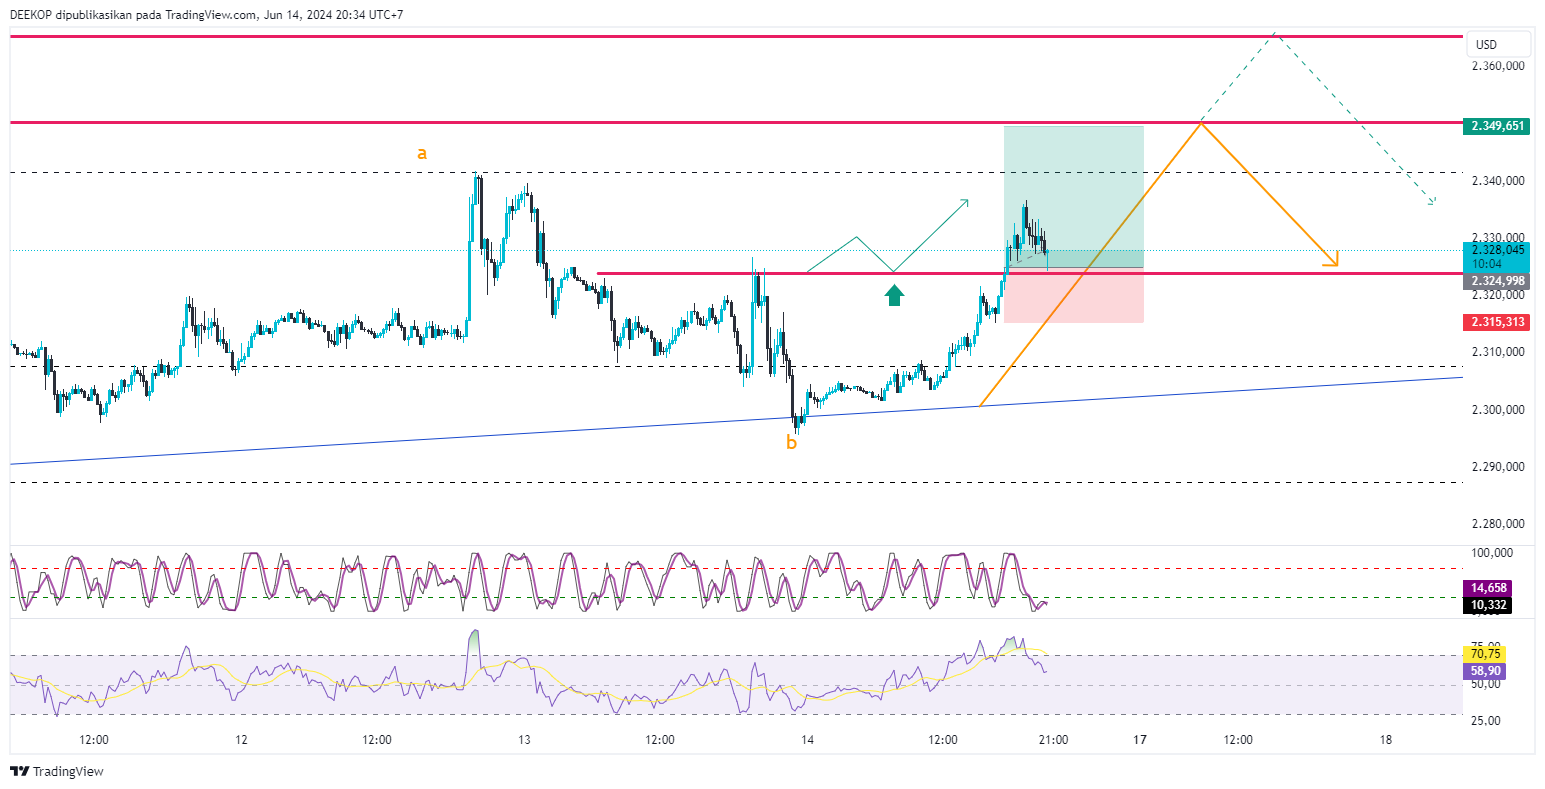Click the 25,00 RSI scale value
Viewport: 1545px width, 789px height.
(1485, 720)
